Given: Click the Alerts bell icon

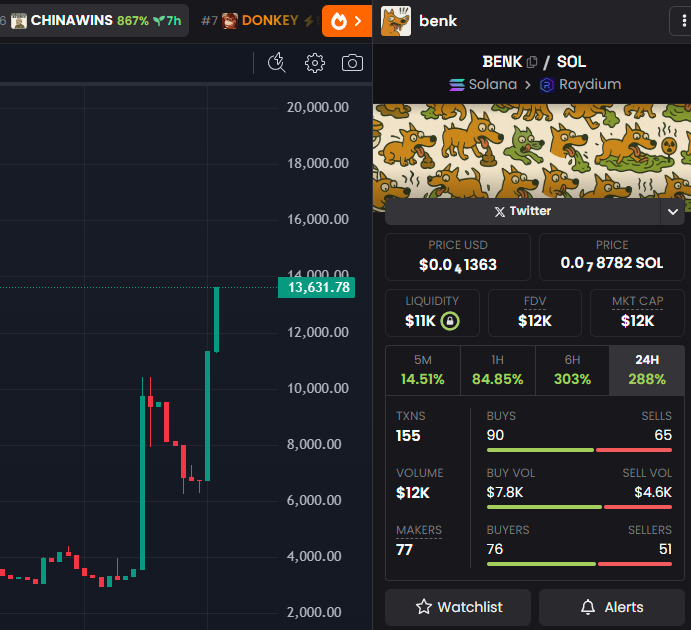Looking at the screenshot, I should pos(588,607).
